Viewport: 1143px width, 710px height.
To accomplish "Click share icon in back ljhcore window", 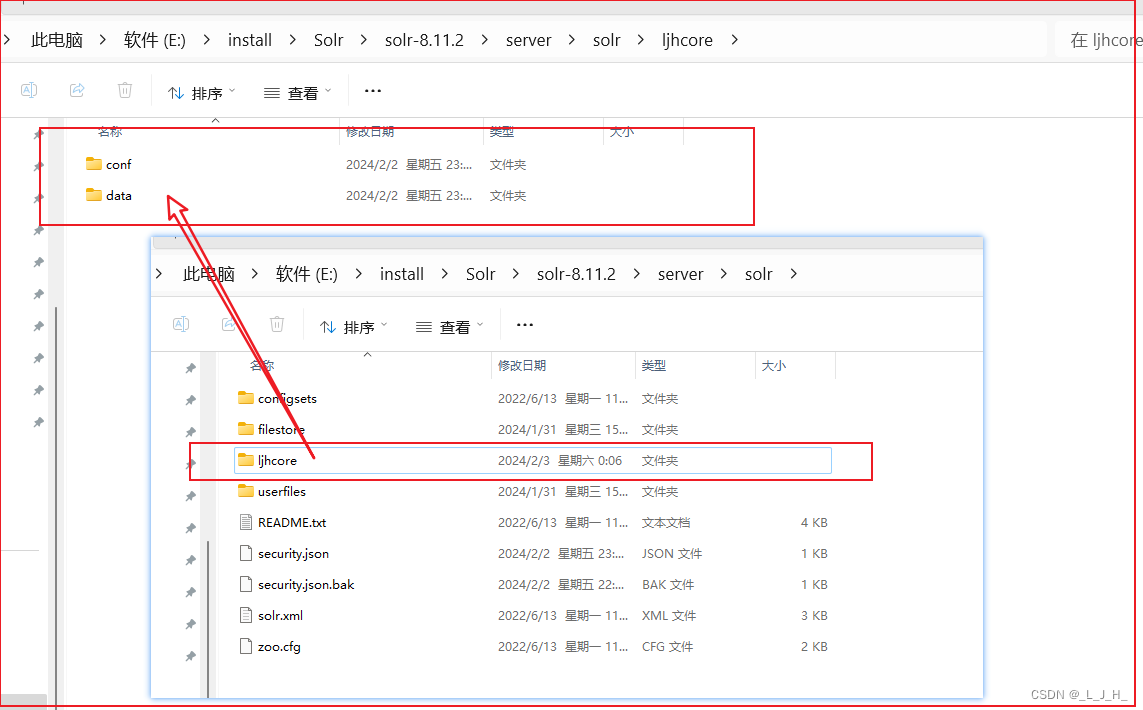I will click(x=77, y=90).
